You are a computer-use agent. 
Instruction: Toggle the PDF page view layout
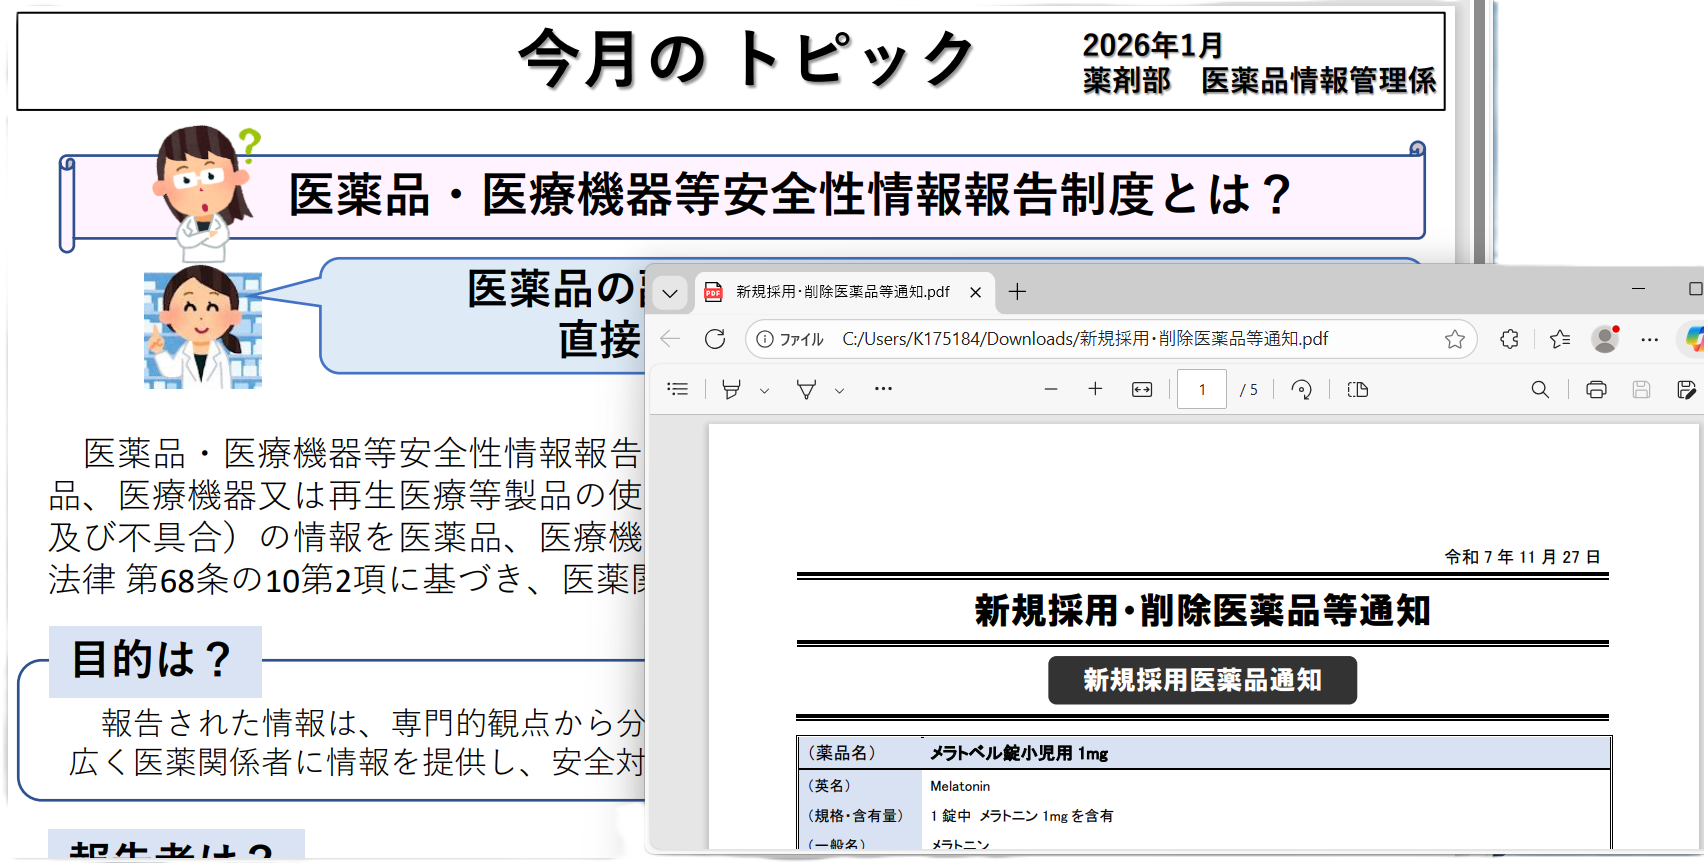1357,389
